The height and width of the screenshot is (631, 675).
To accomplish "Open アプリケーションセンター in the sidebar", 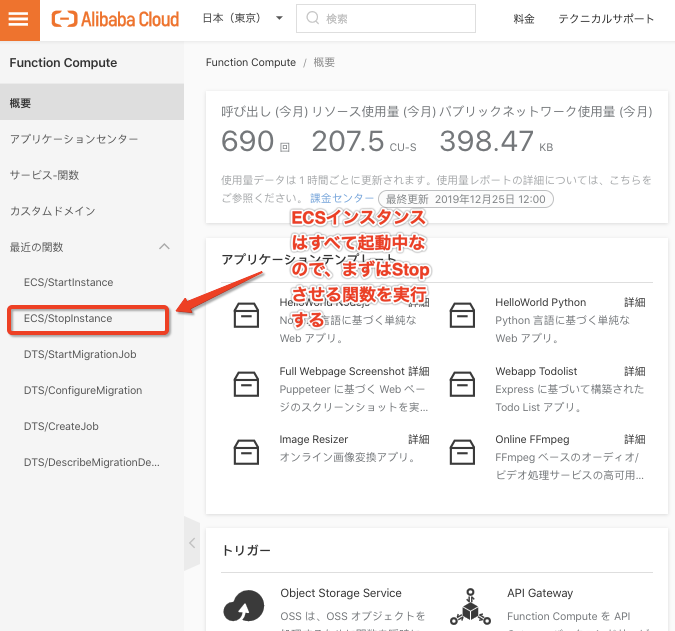I will tap(74, 139).
